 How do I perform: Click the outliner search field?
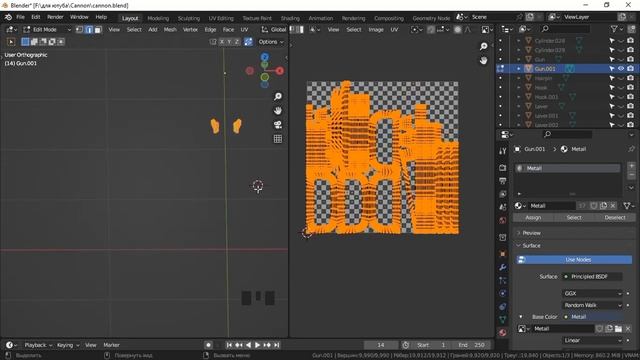tap(565, 29)
